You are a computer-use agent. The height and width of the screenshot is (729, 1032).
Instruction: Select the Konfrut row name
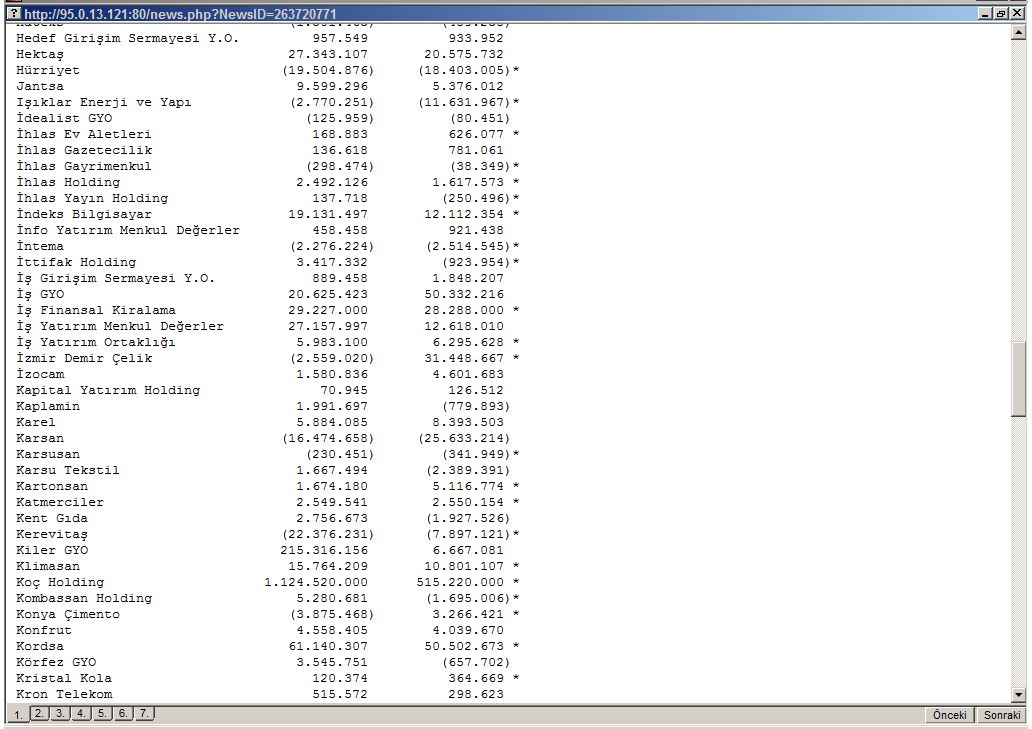43,630
